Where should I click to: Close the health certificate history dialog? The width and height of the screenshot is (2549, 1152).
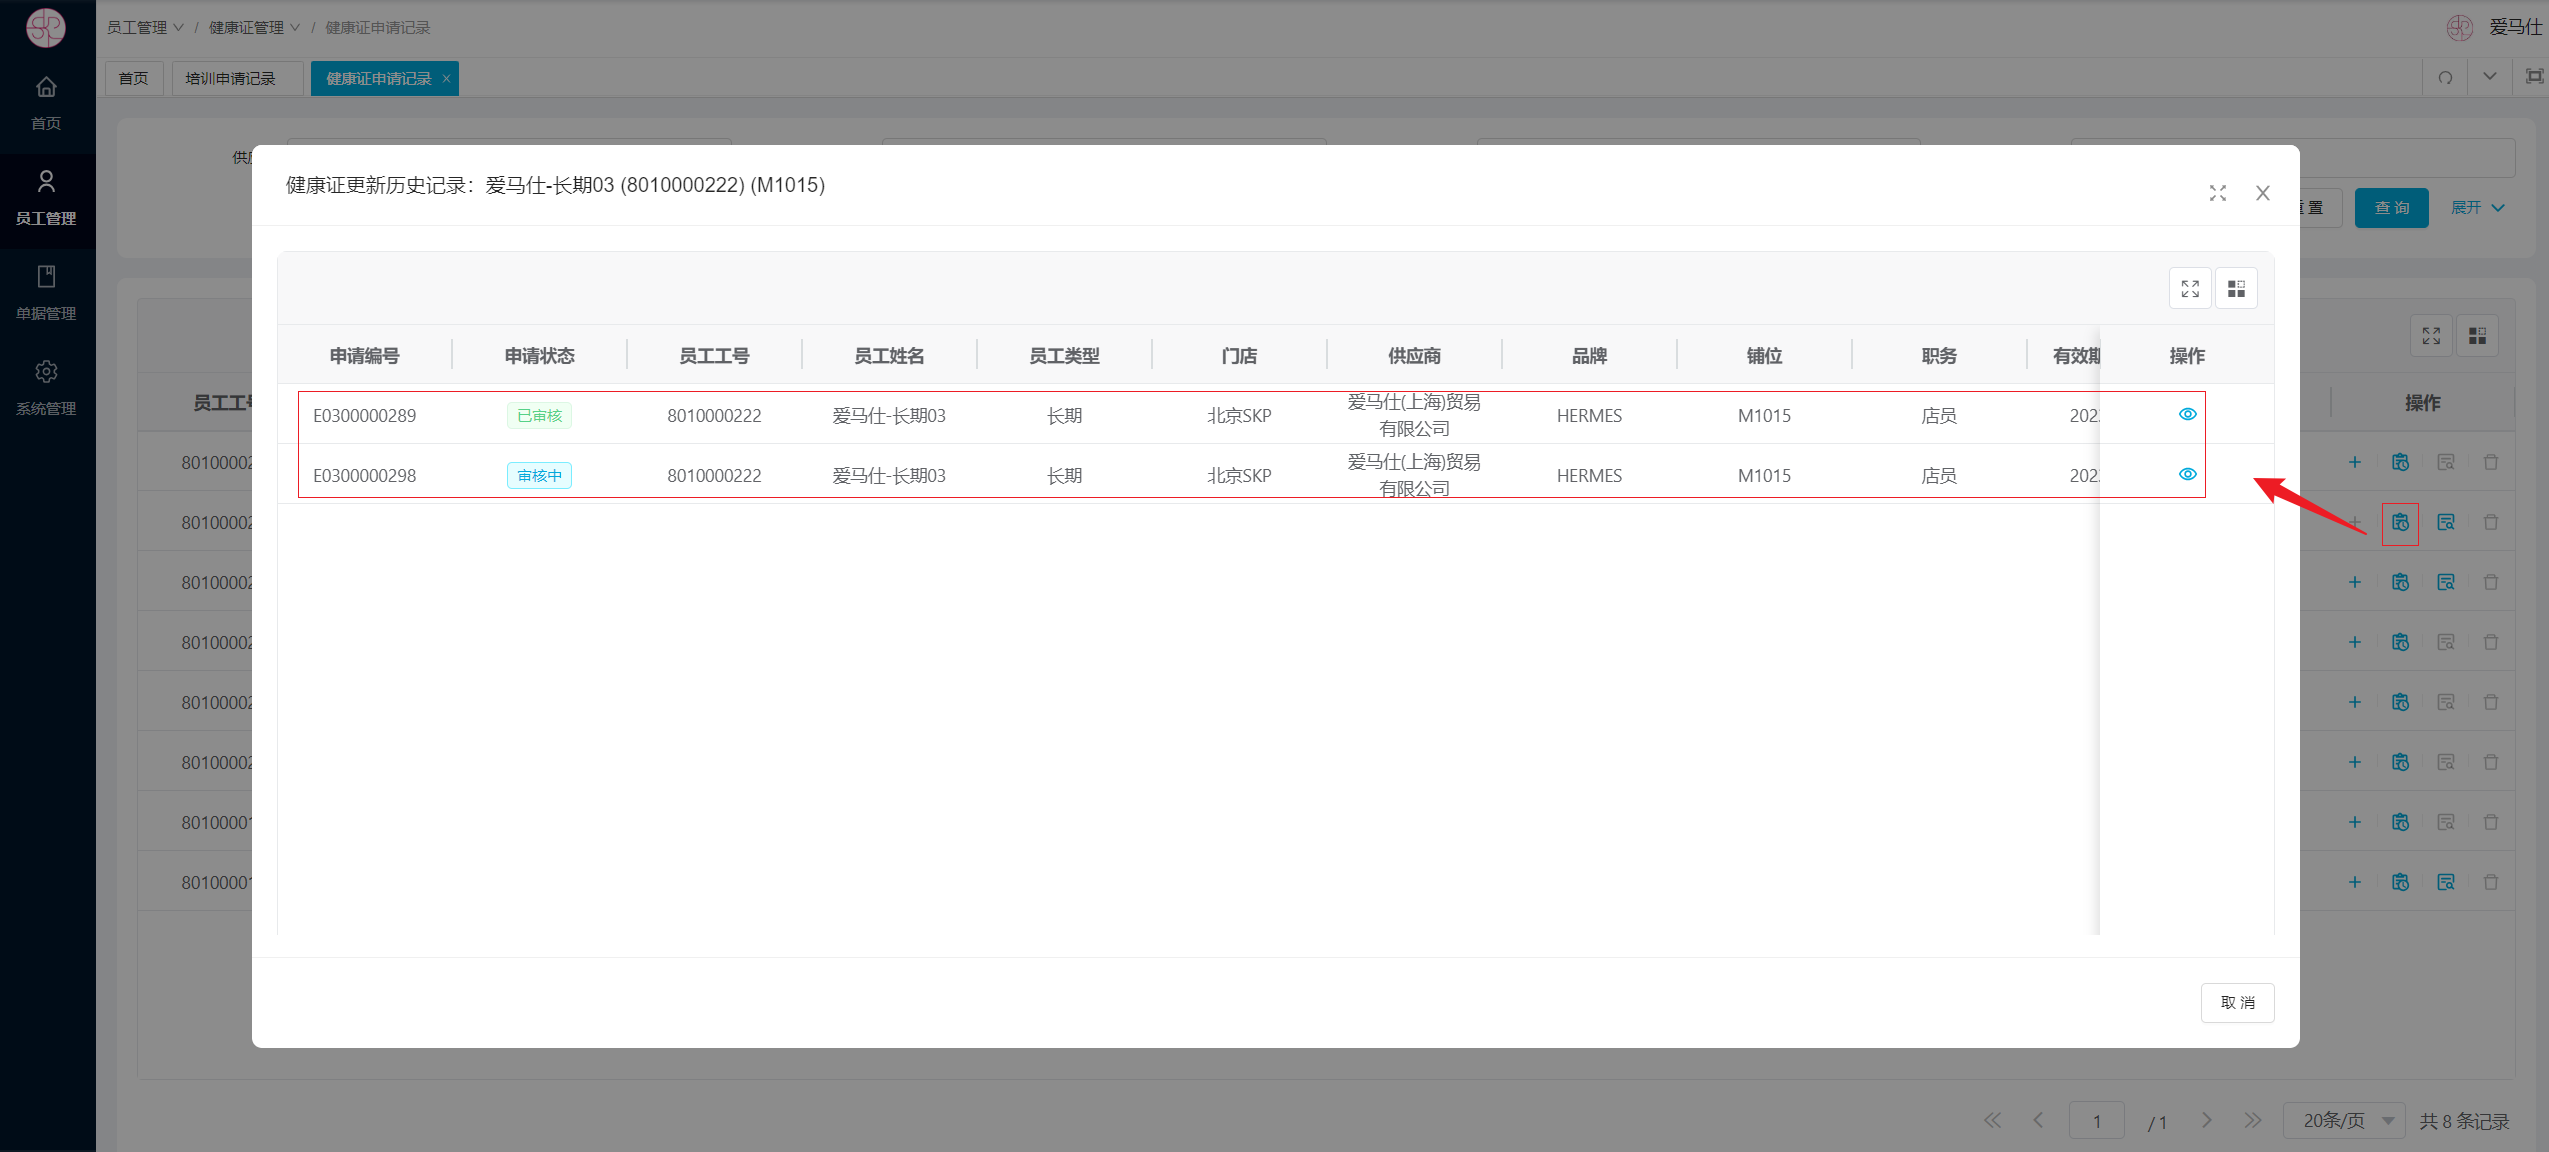click(2262, 193)
